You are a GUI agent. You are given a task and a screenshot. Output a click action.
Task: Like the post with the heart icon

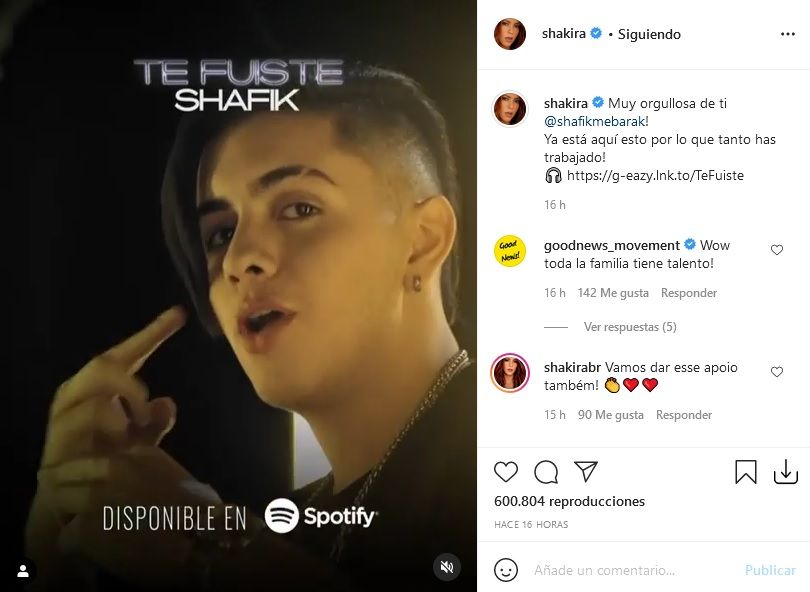506,472
